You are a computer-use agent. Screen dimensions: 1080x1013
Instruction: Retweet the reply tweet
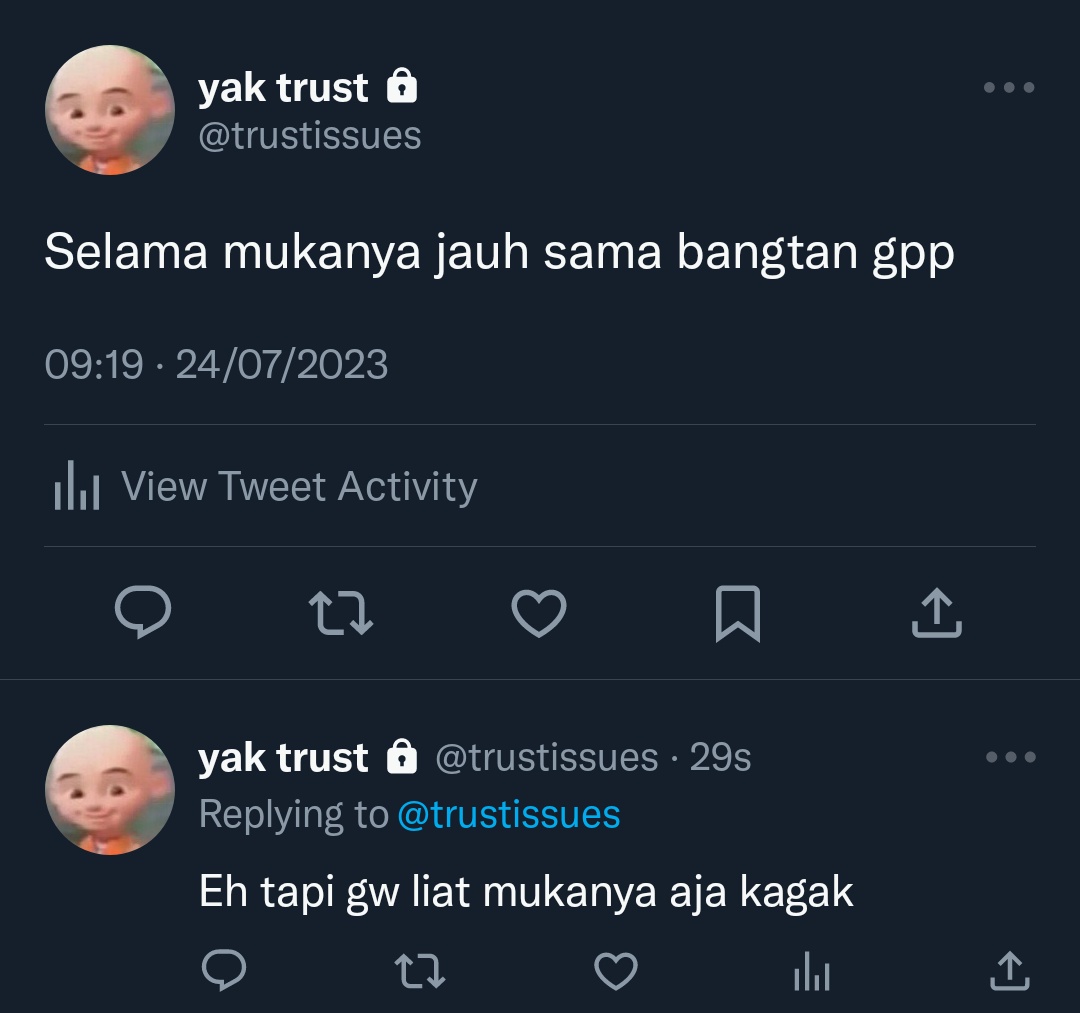click(420, 970)
